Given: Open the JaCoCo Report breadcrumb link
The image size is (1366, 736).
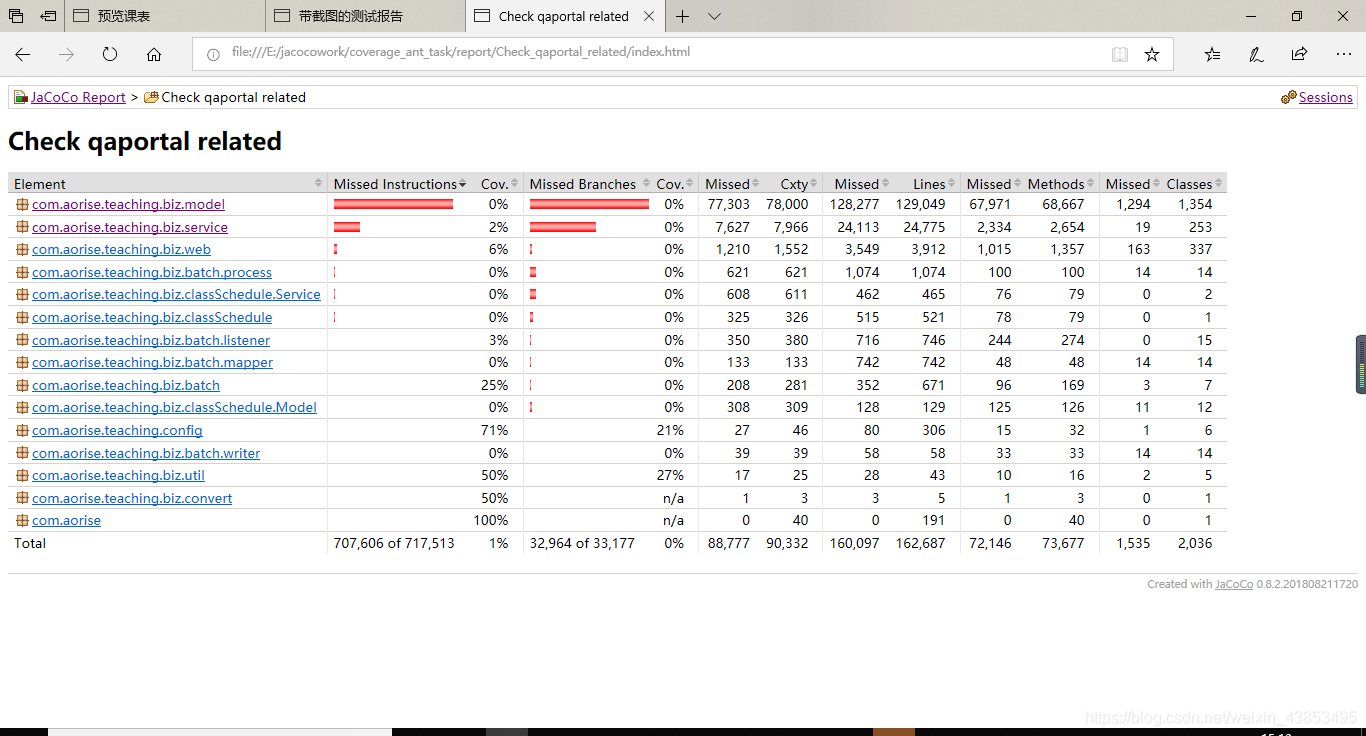Looking at the screenshot, I should pyautogui.click(x=78, y=97).
